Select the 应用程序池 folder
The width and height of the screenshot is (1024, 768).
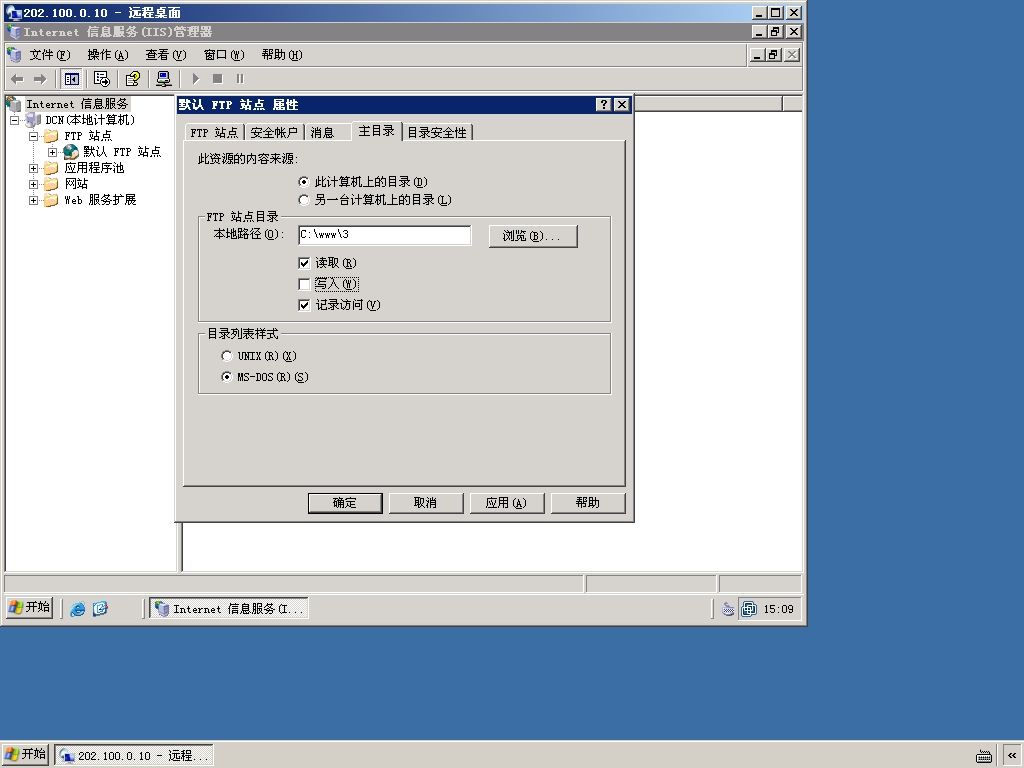pyautogui.click(x=94, y=168)
